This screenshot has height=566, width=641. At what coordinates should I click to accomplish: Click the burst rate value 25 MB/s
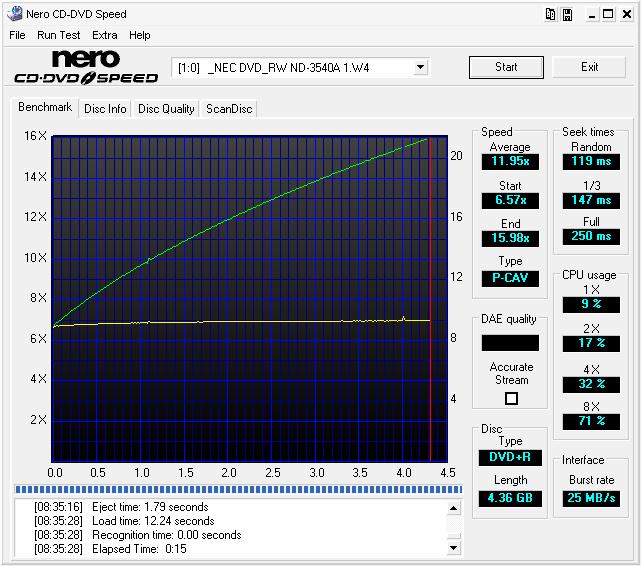click(591, 498)
